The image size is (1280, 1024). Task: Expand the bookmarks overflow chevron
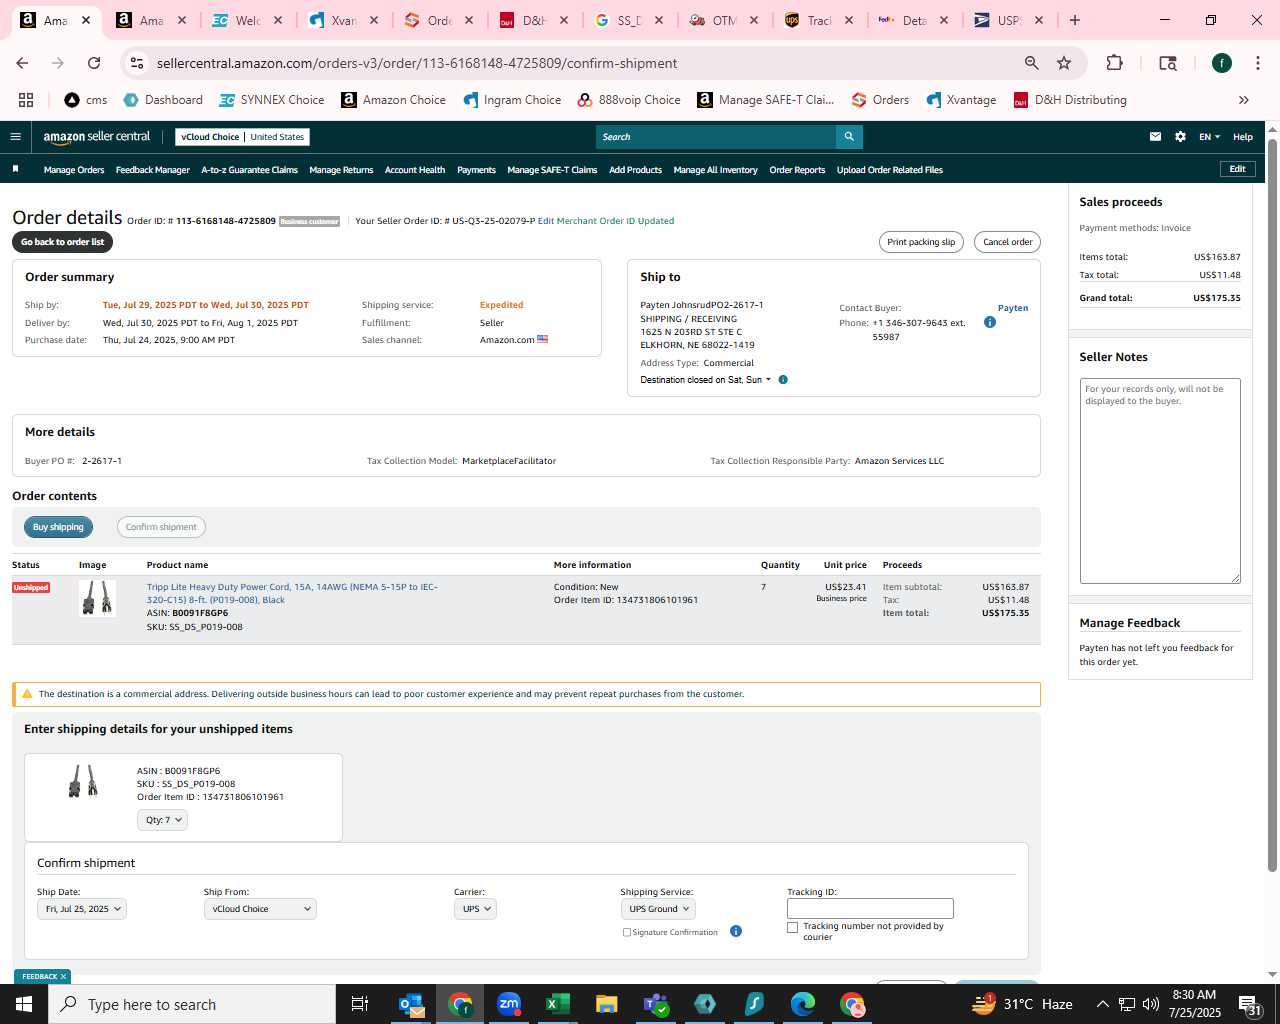tap(1244, 100)
